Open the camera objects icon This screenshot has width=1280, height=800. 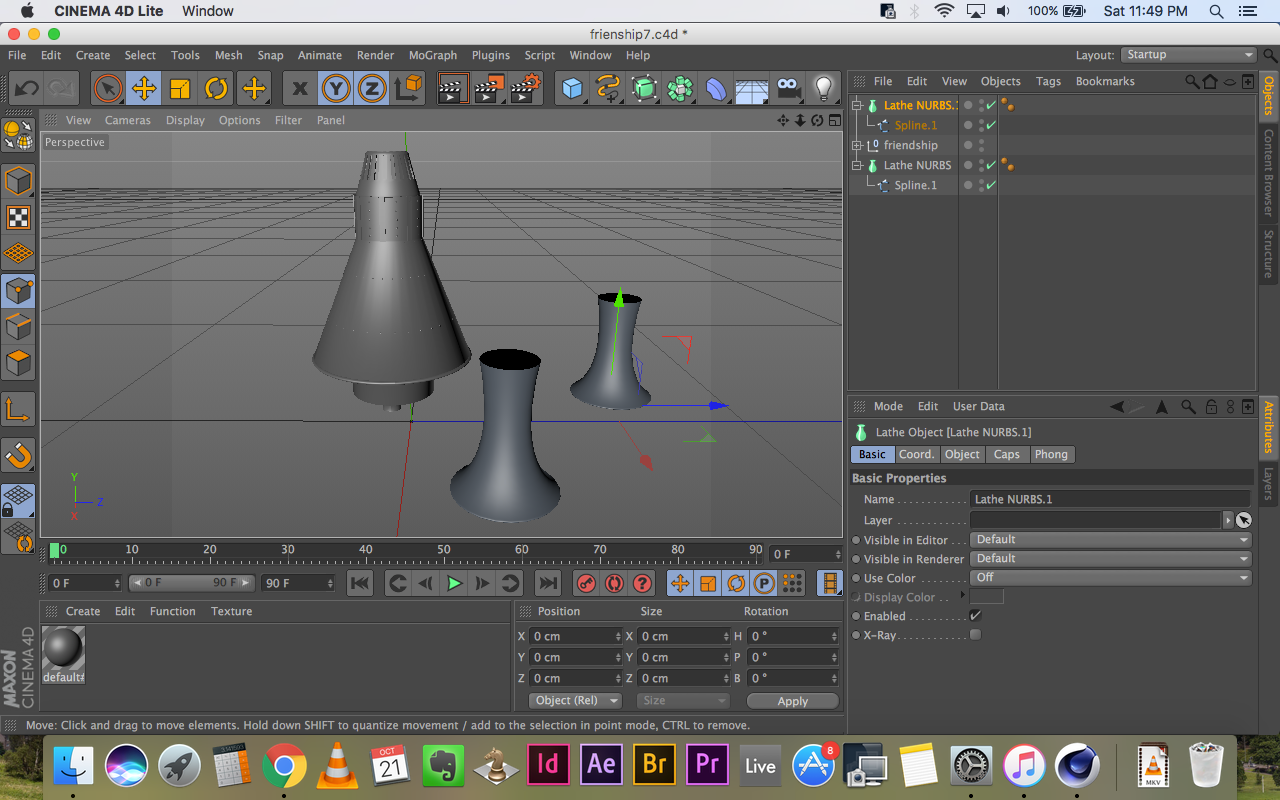click(787, 89)
